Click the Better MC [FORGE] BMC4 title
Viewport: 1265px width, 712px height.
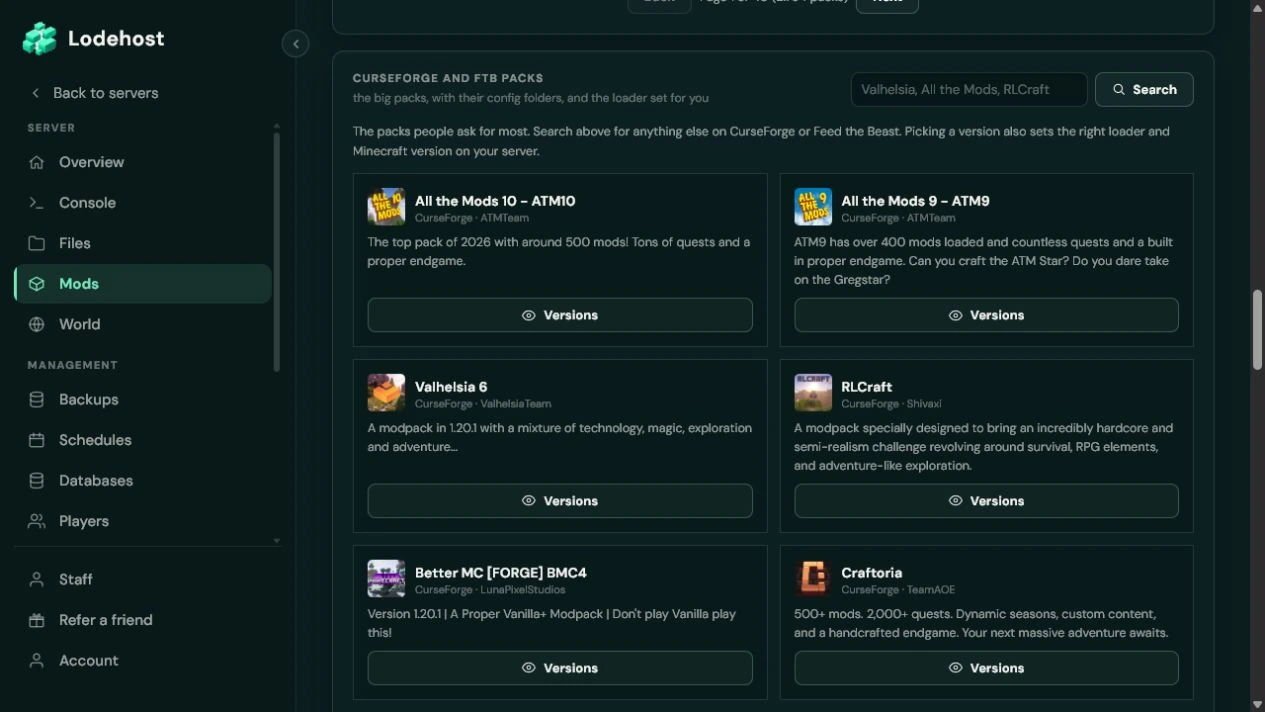(501, 573)
